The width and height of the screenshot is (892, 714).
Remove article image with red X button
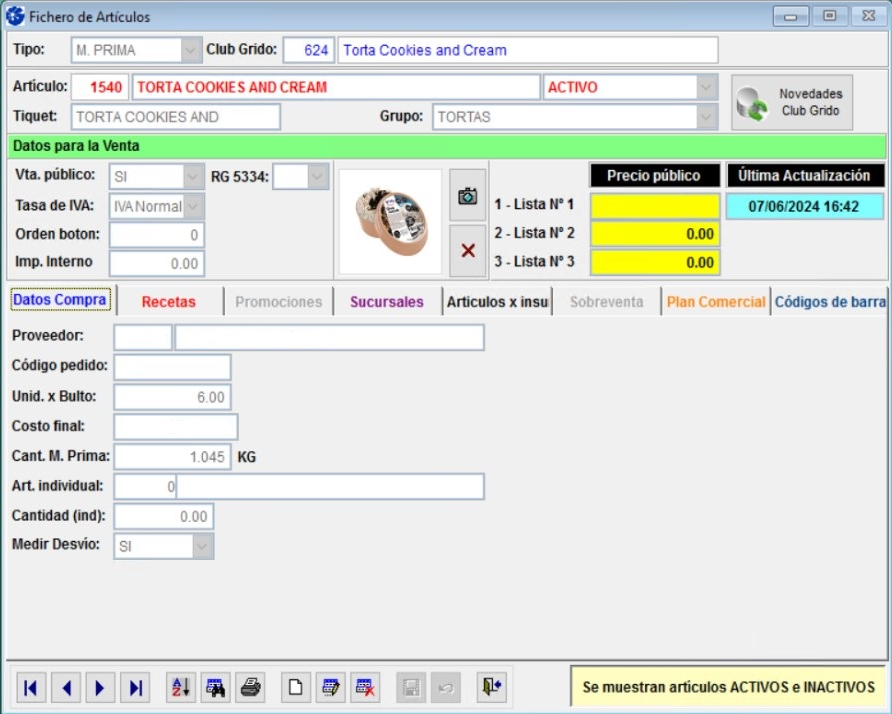pos(467,250)
